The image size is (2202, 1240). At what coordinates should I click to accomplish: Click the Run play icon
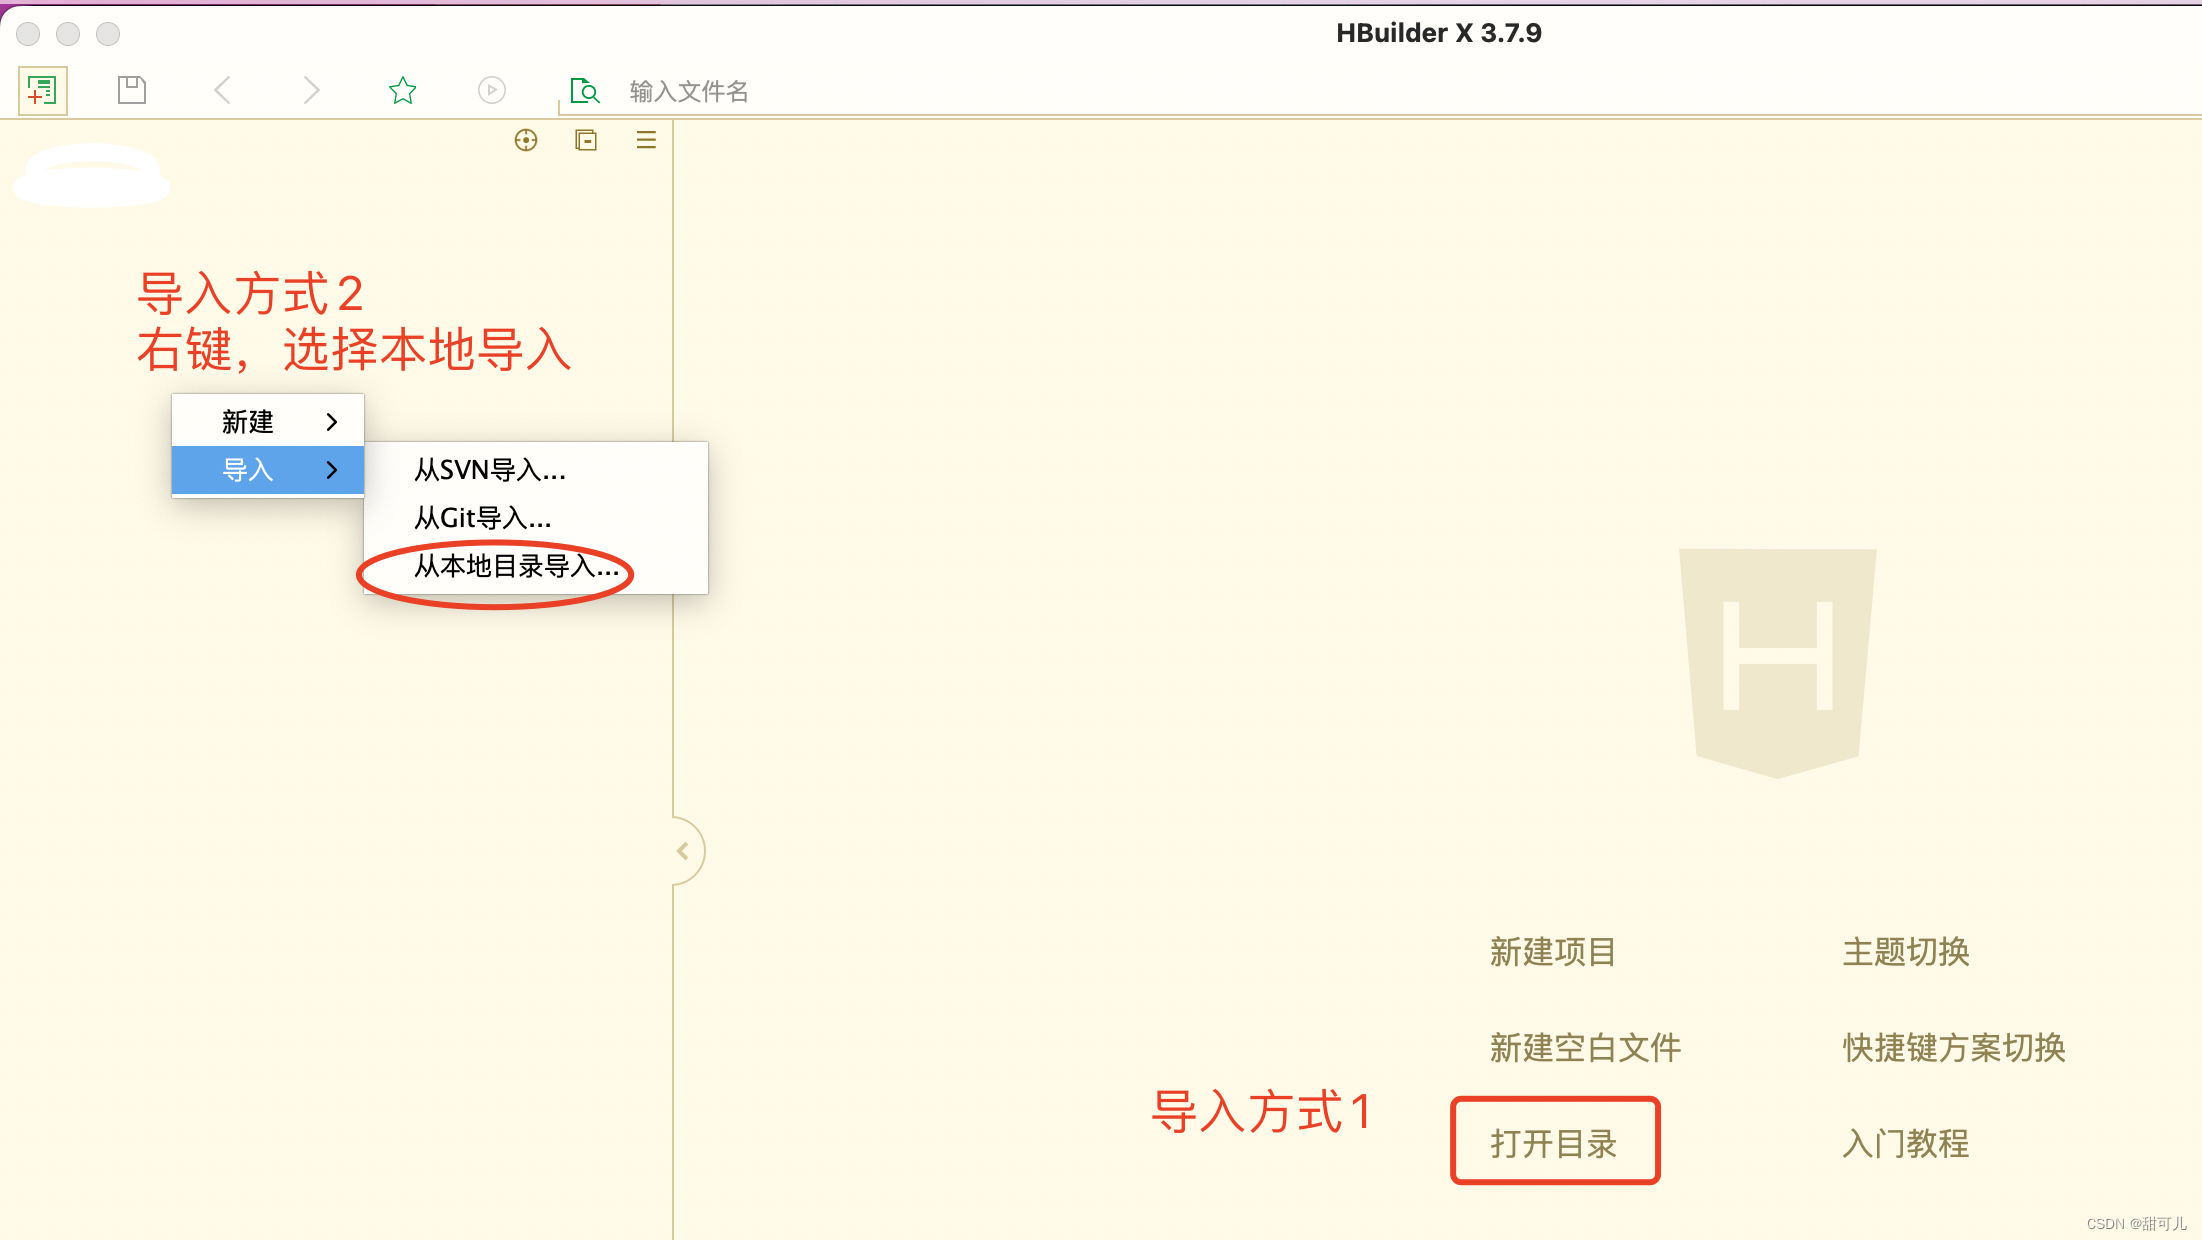pos(492,91)
